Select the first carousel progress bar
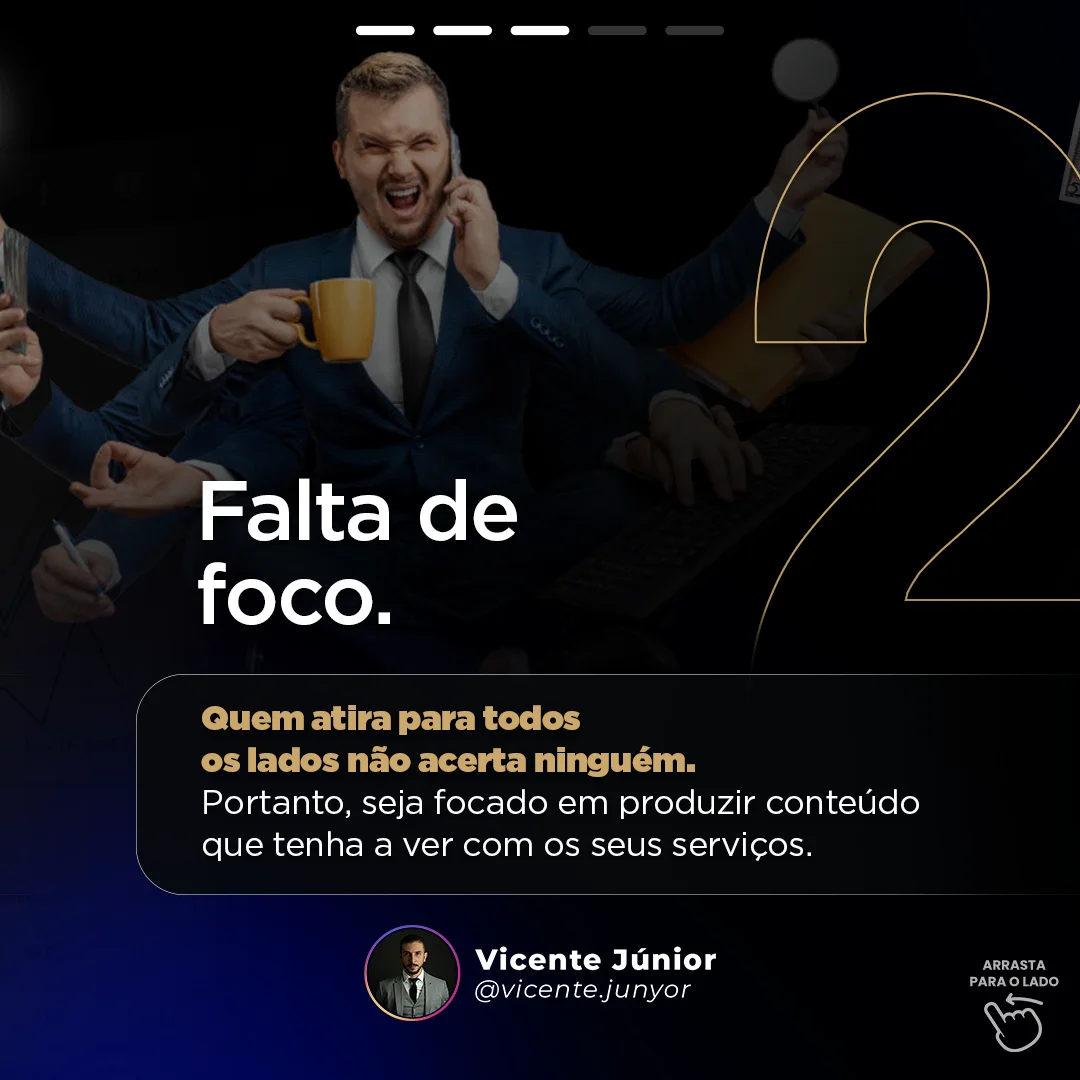This screenshot has width=1080, height=1080. [x=385, y=30]
